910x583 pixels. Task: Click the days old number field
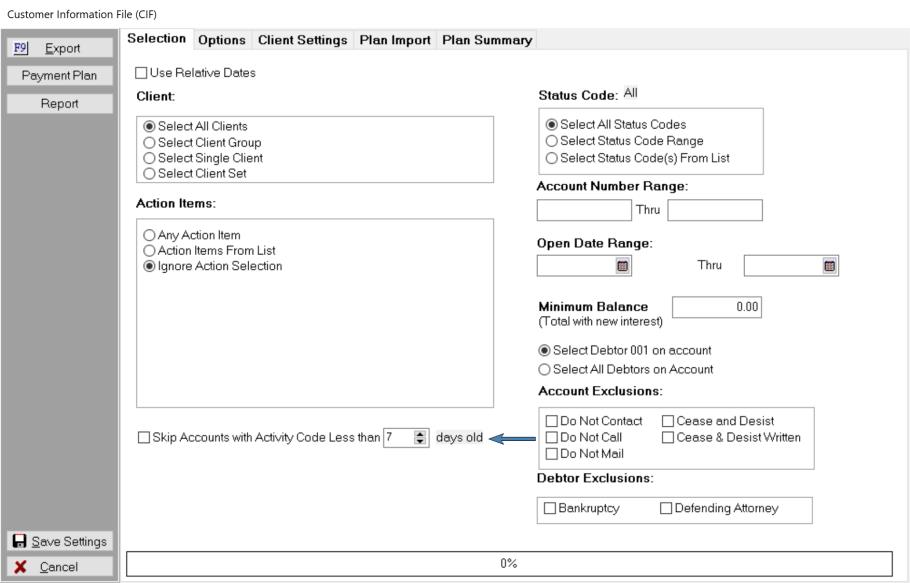pyautogui.click(x=399, y=437)
